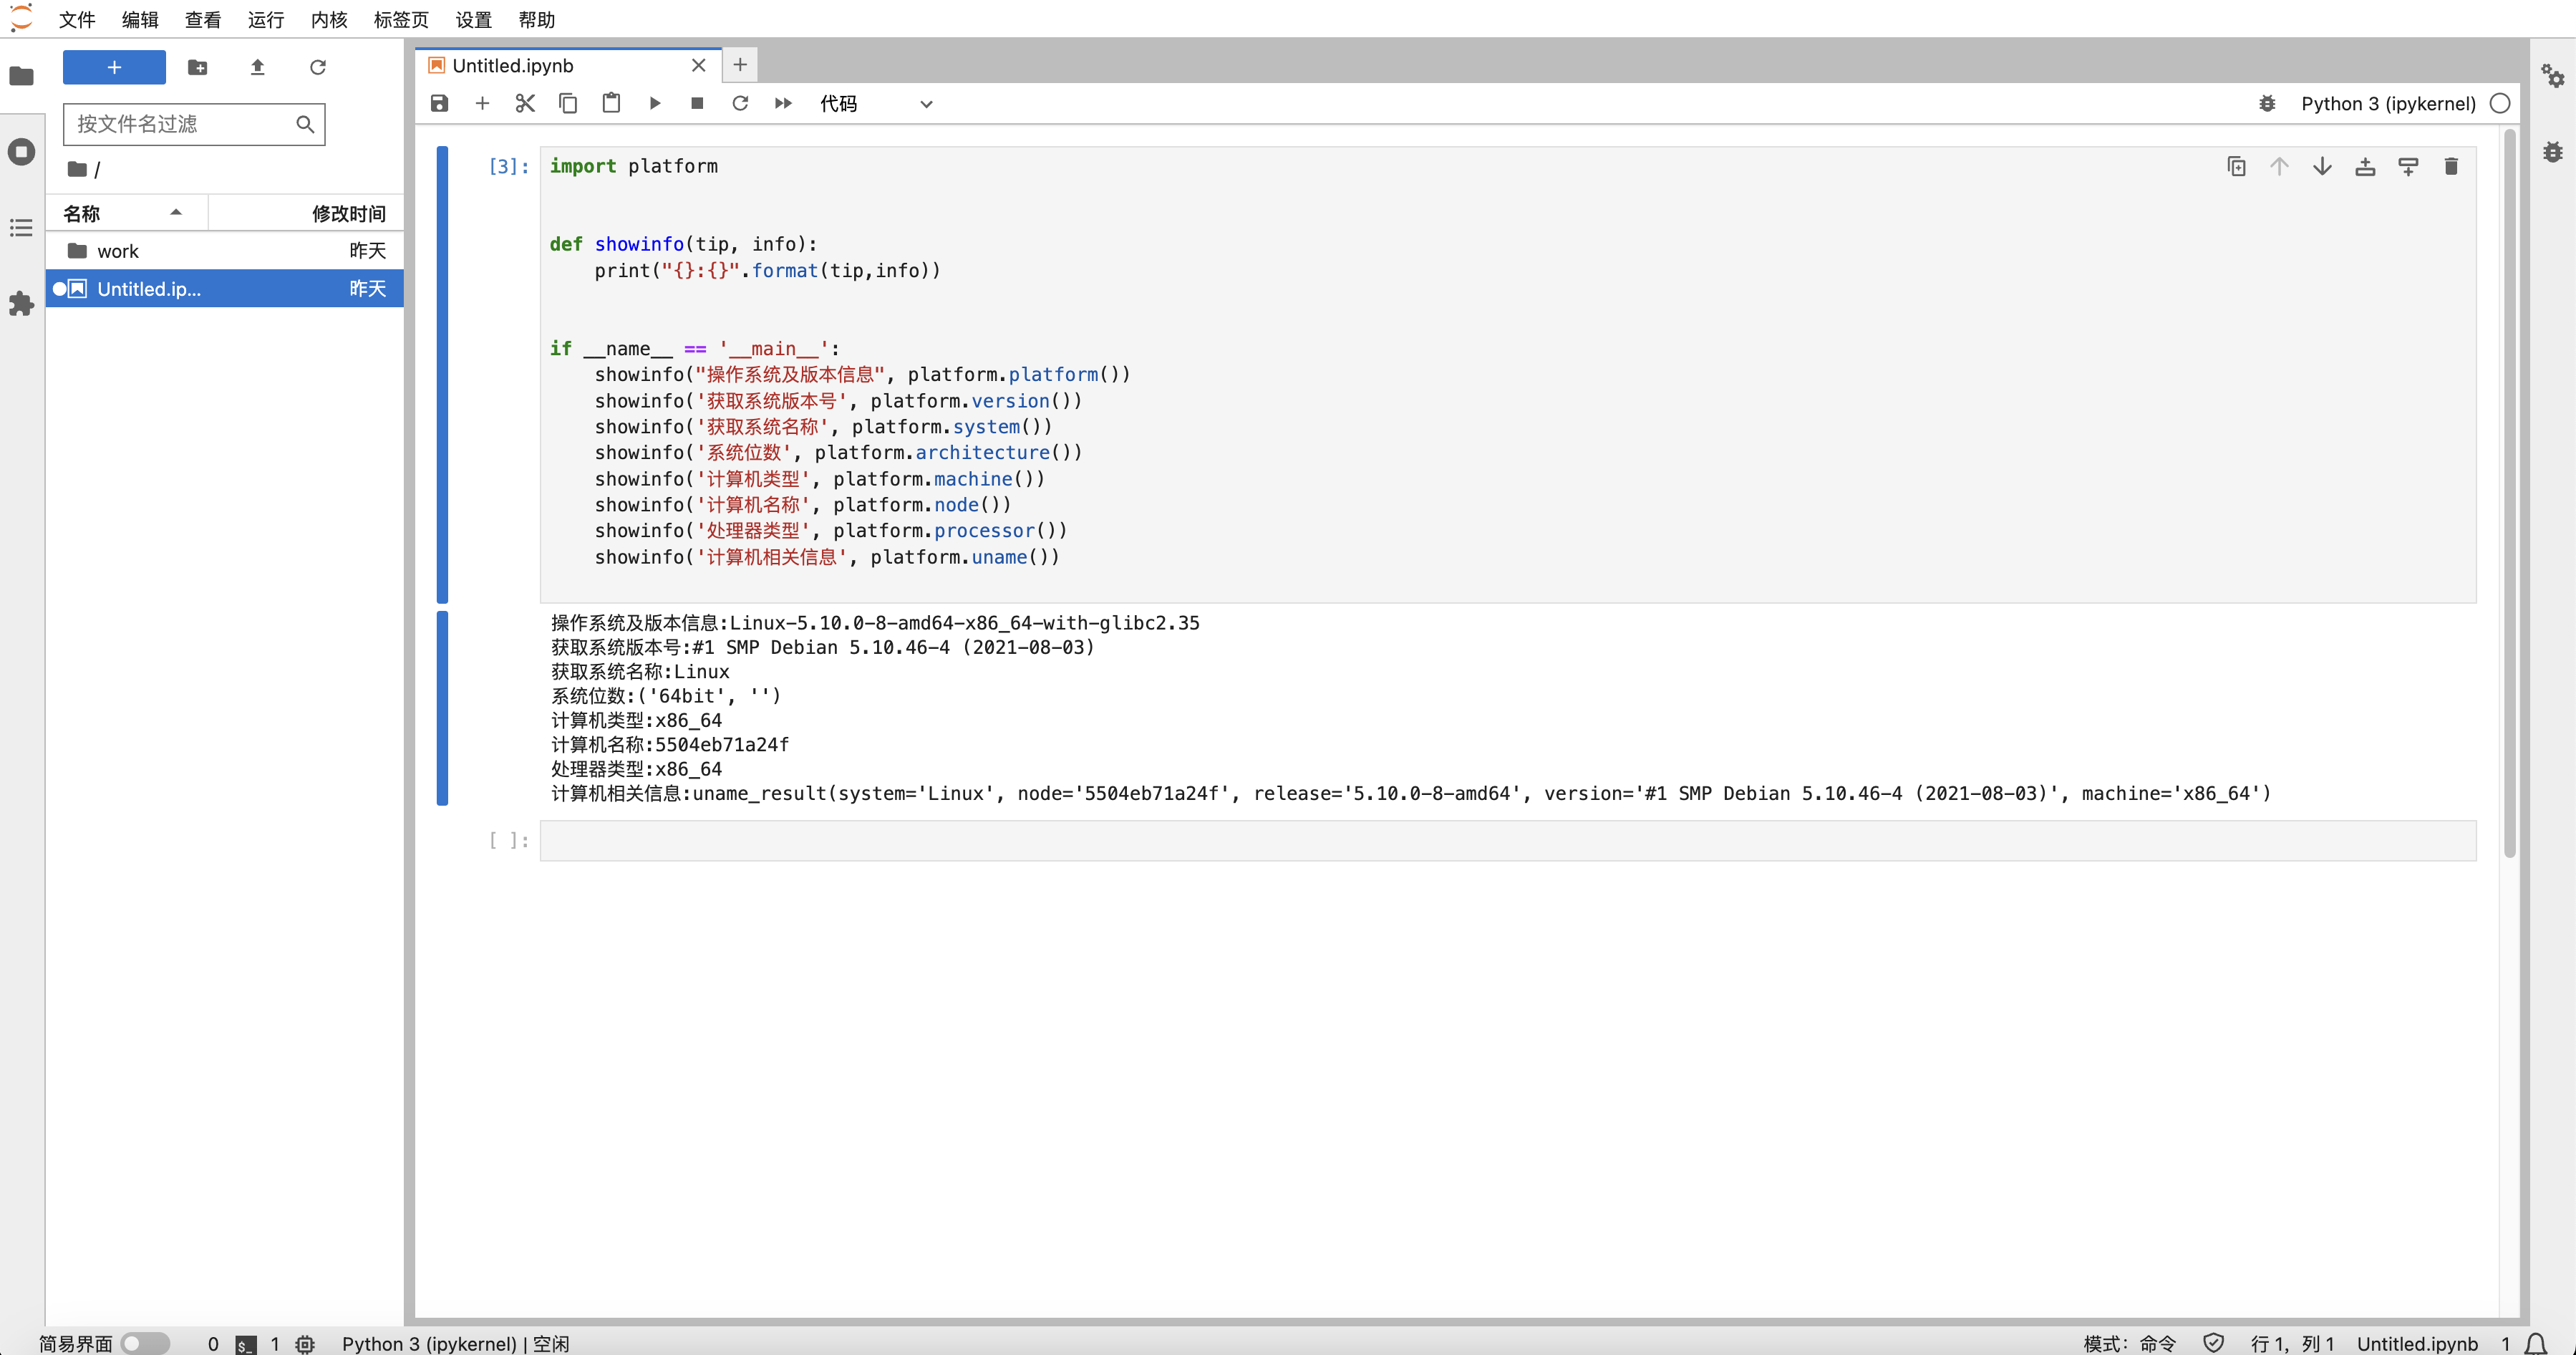Click the run cell button

point(654,104)
